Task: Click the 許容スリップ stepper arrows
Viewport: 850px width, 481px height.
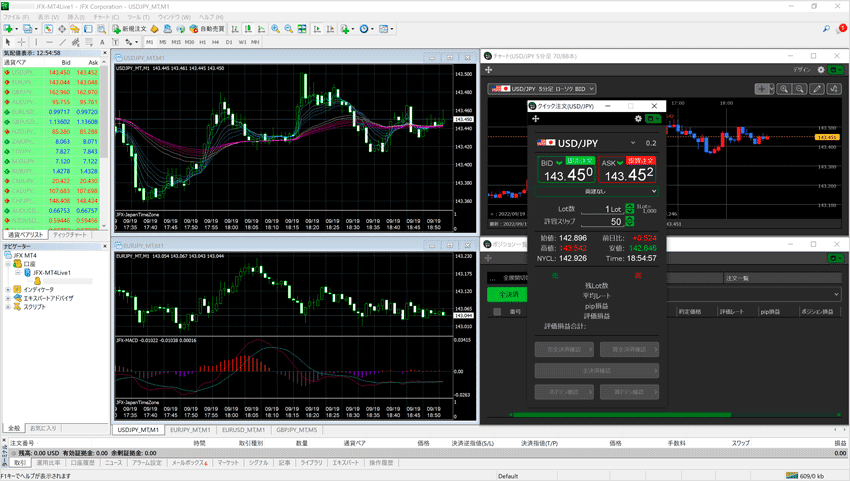Action: pos(629,221)
